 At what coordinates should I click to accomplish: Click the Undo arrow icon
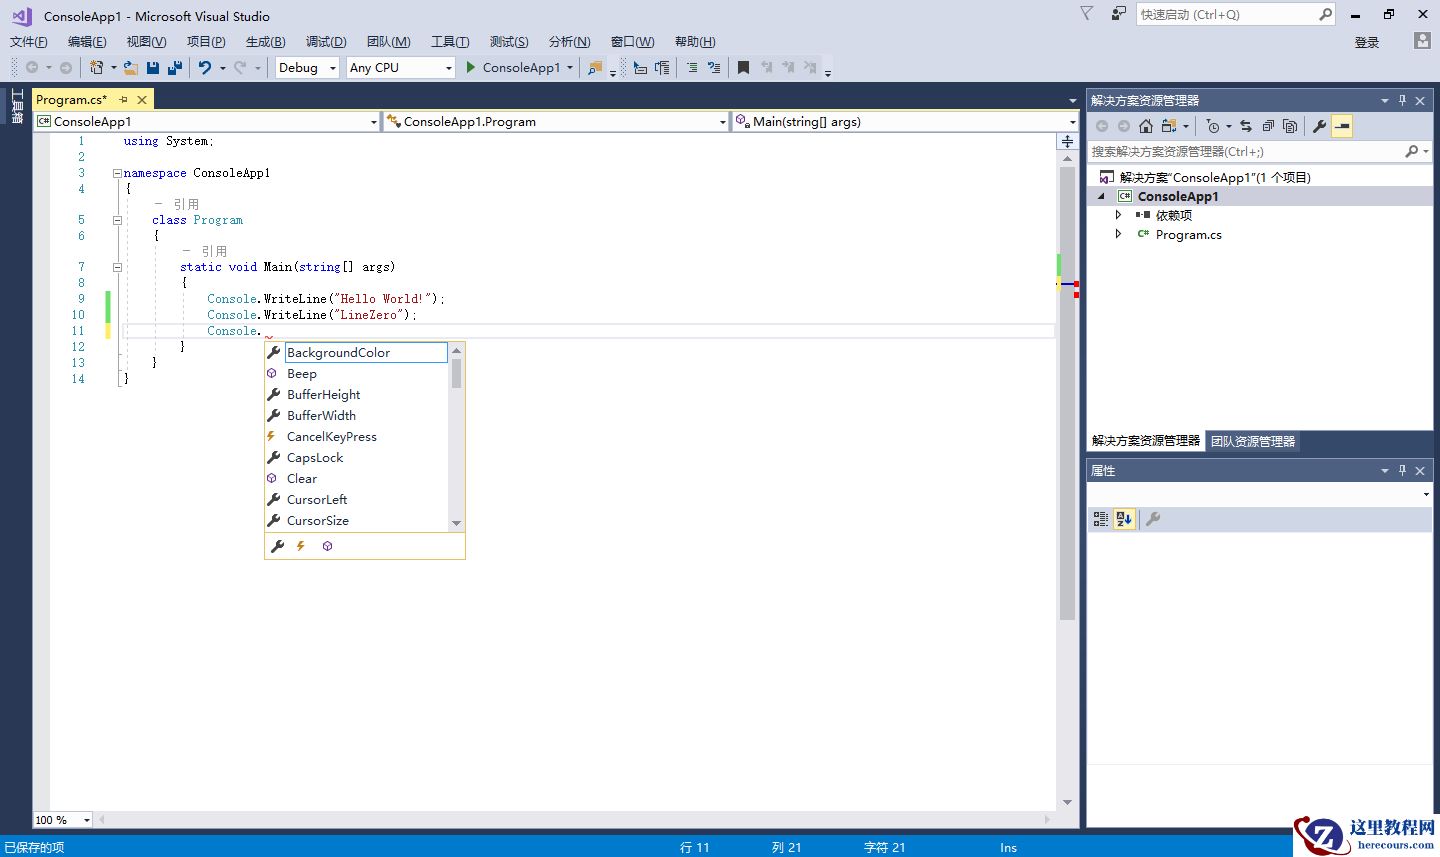(x=205, y=68)
